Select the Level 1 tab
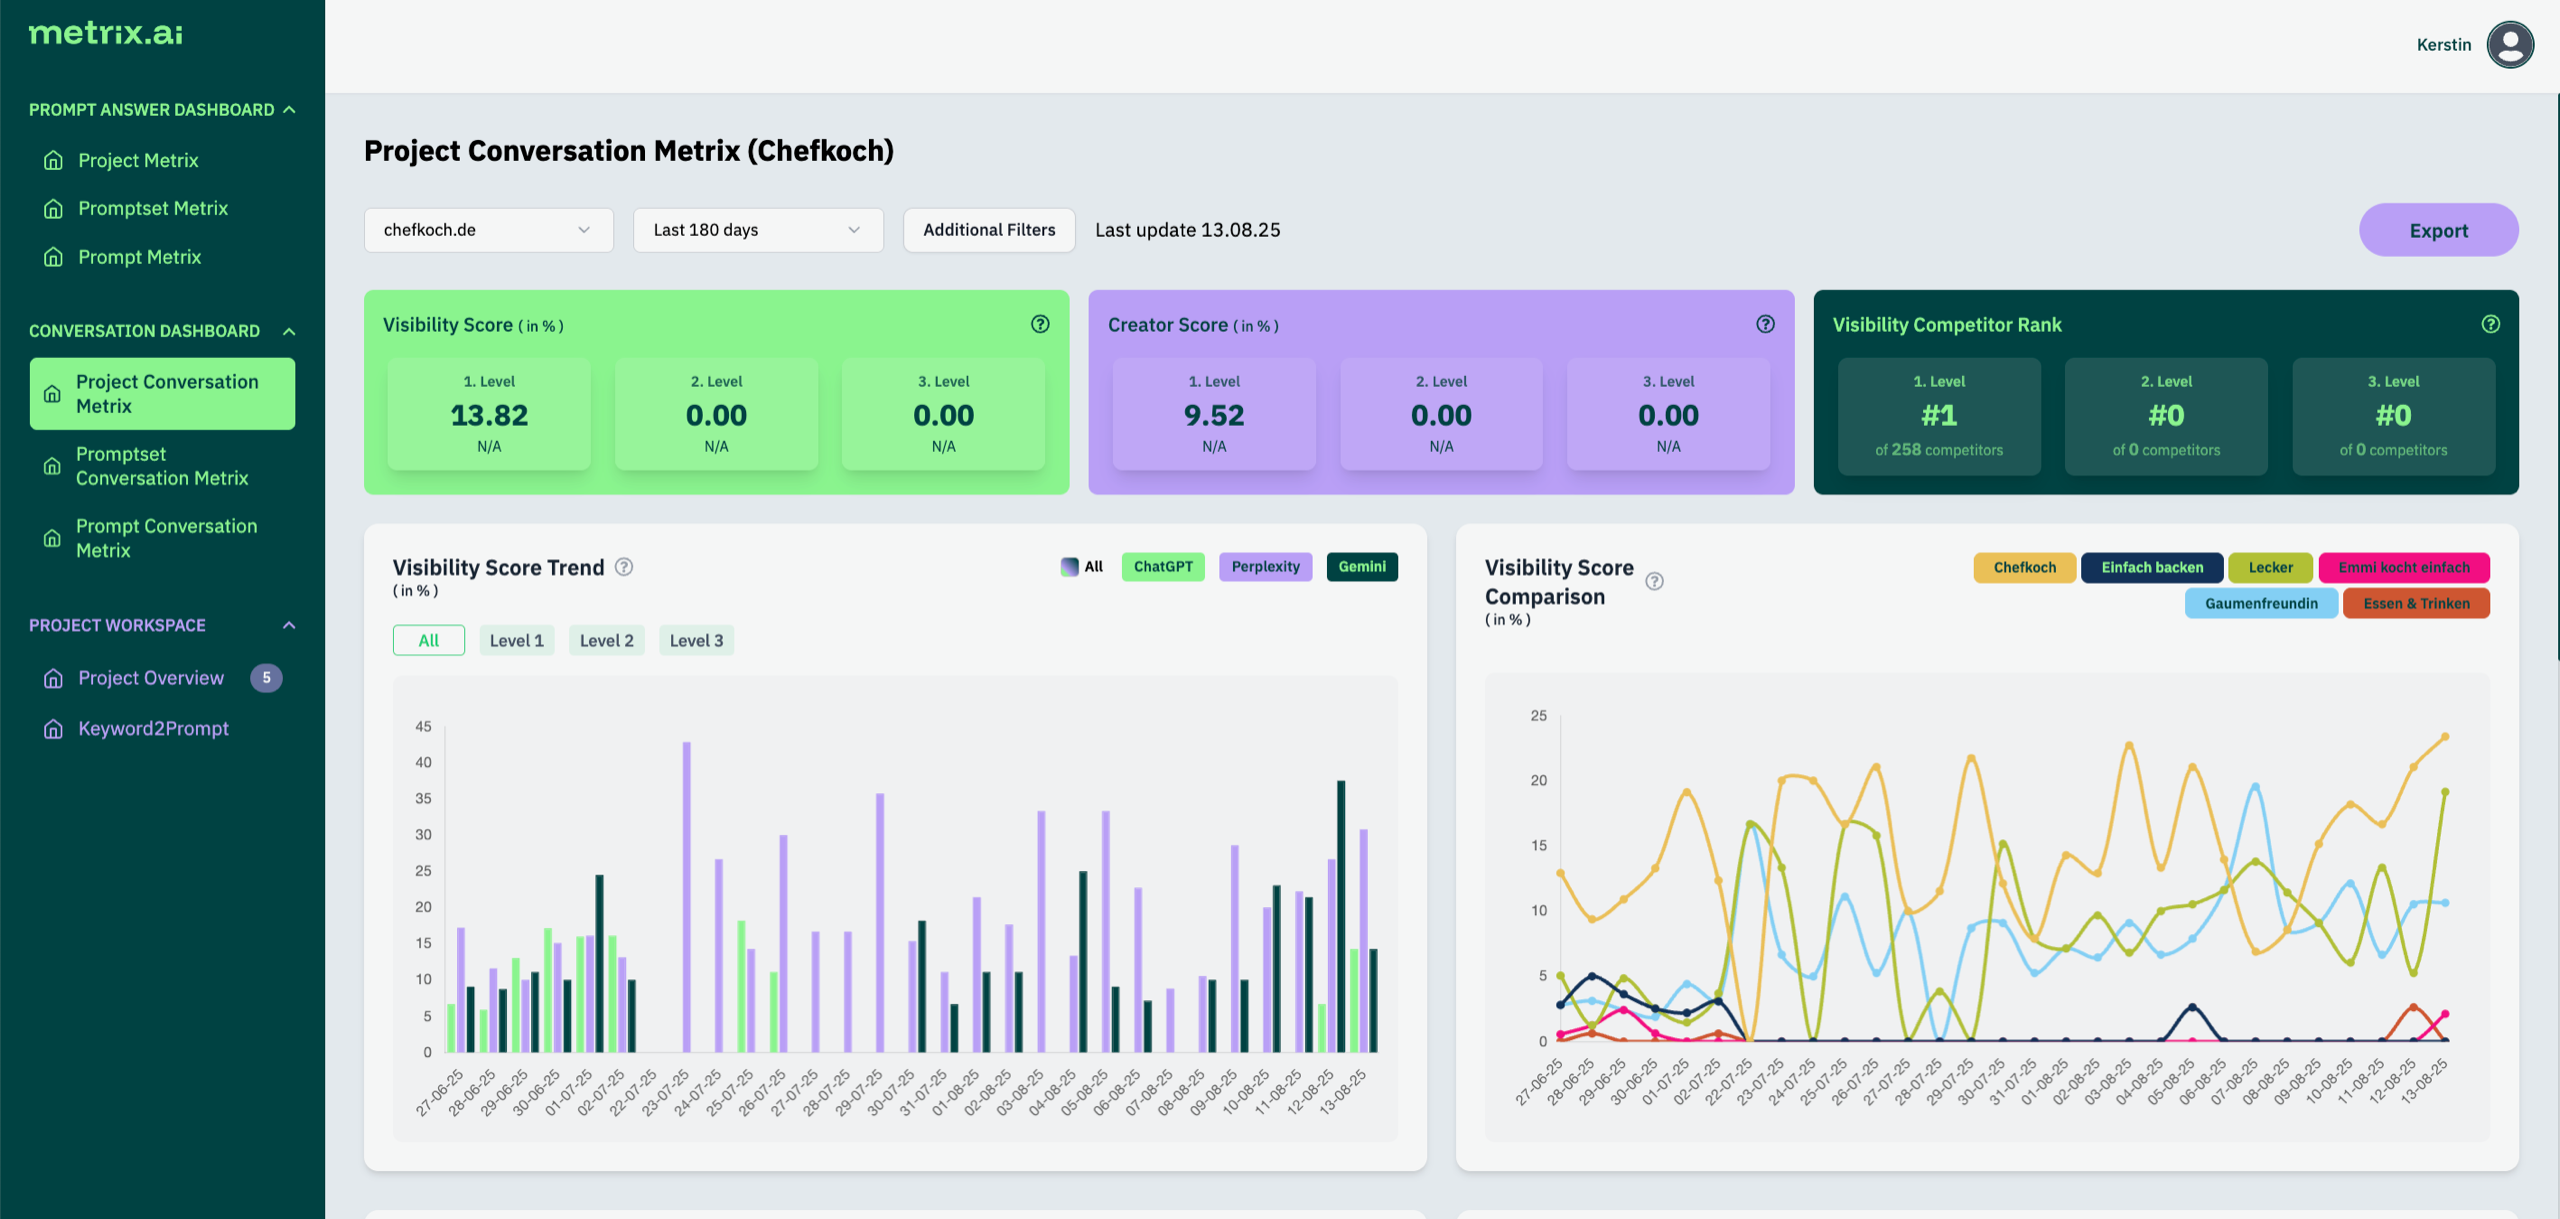The height and width of the screenshot is (1219, 2560). point(516,641)
